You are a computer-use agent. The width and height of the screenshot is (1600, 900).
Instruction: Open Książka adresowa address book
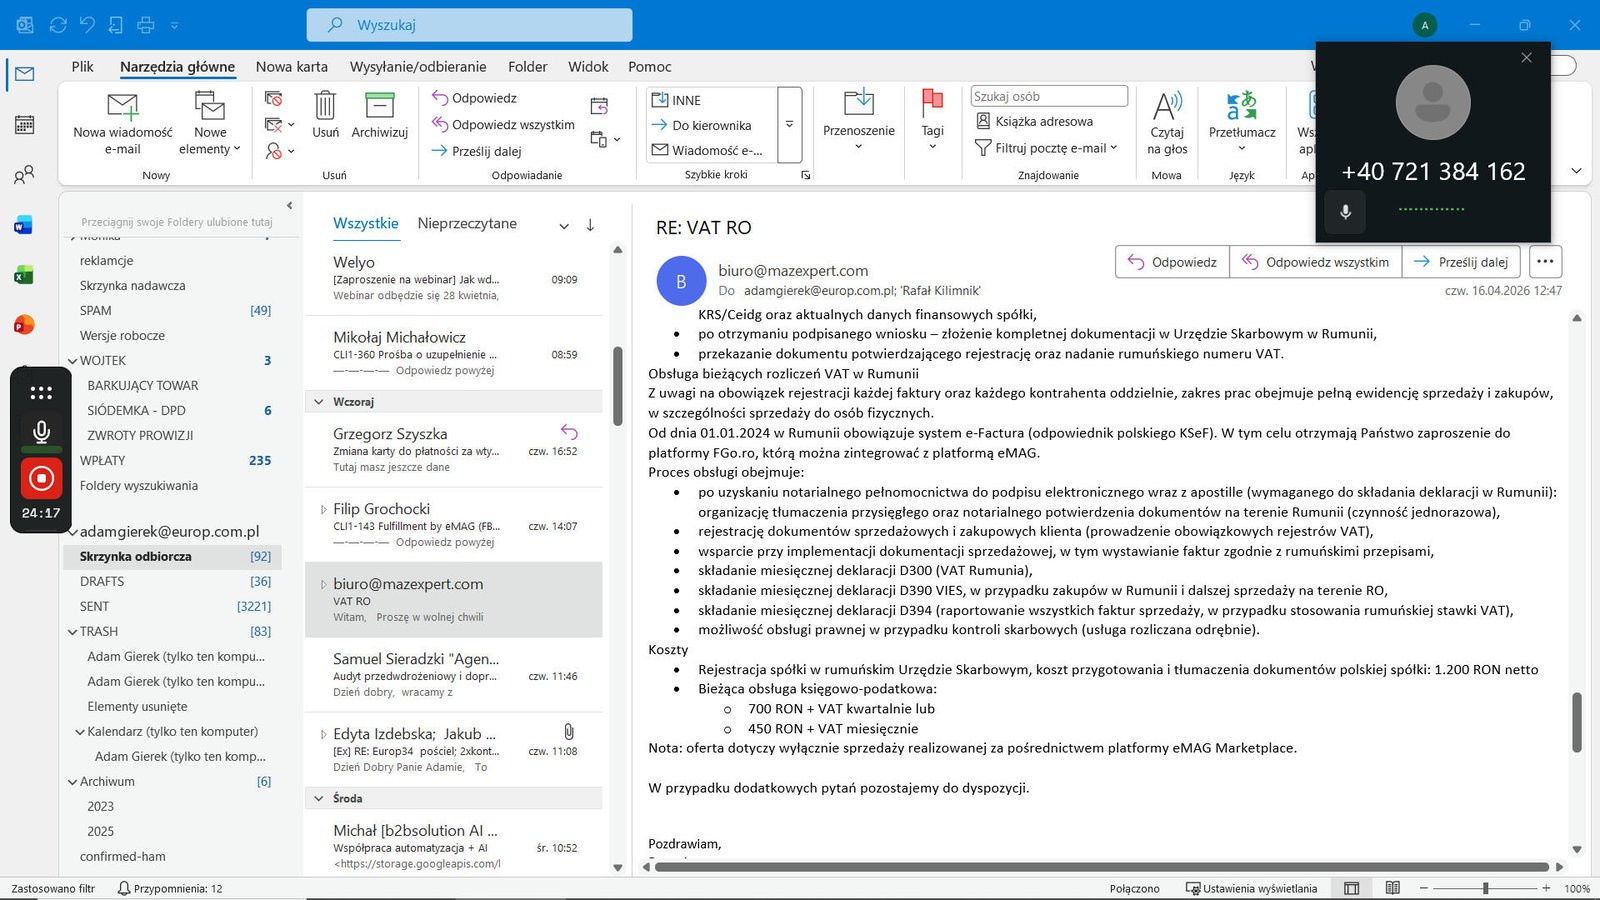click(1034, 121)
